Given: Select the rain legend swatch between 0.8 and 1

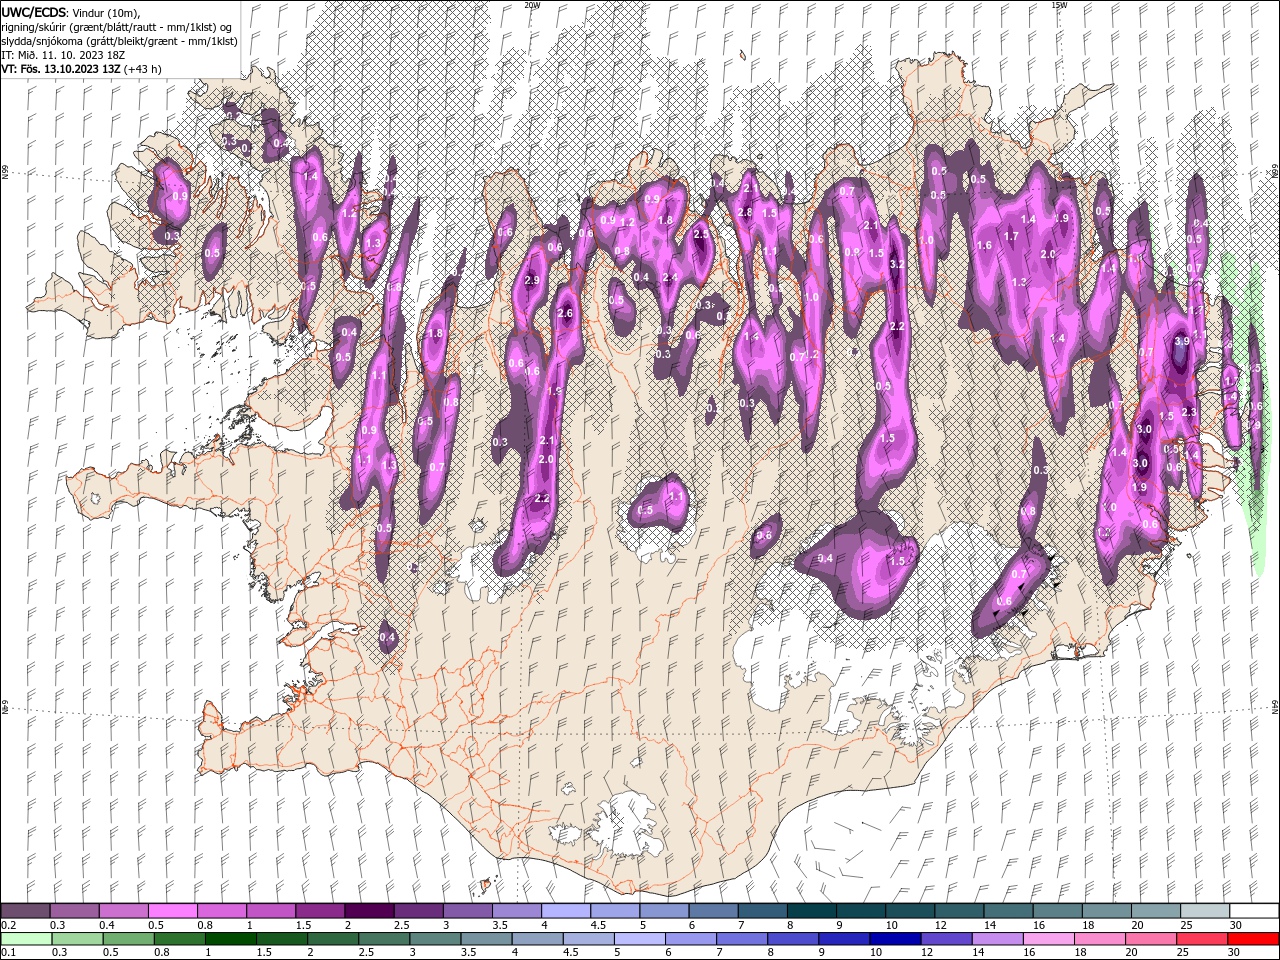Looking at the screenshot, I should coord(180,939).
